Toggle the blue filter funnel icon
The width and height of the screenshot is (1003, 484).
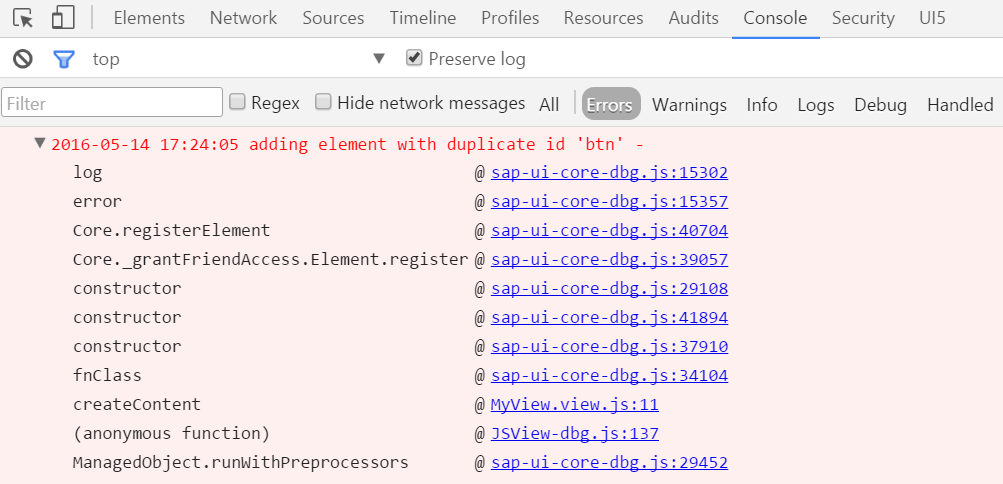(x=63, y=59)
